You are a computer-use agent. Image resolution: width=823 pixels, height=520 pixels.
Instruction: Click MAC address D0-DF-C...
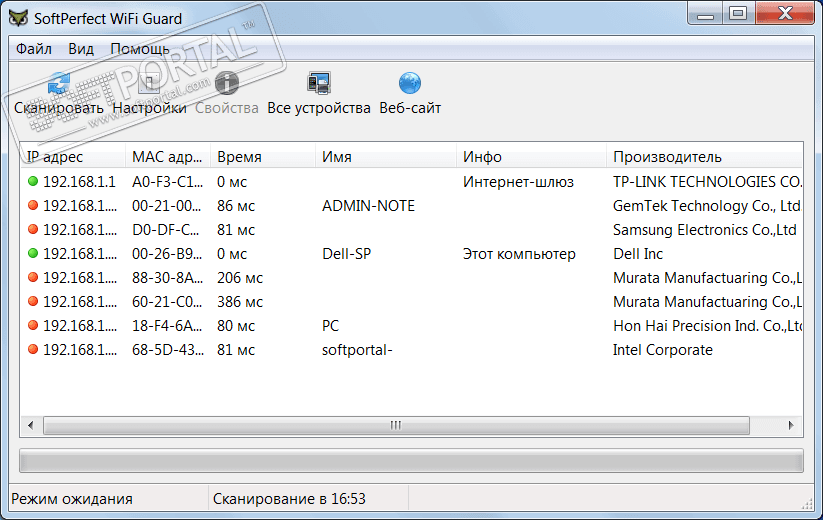(x=165, y=230)
